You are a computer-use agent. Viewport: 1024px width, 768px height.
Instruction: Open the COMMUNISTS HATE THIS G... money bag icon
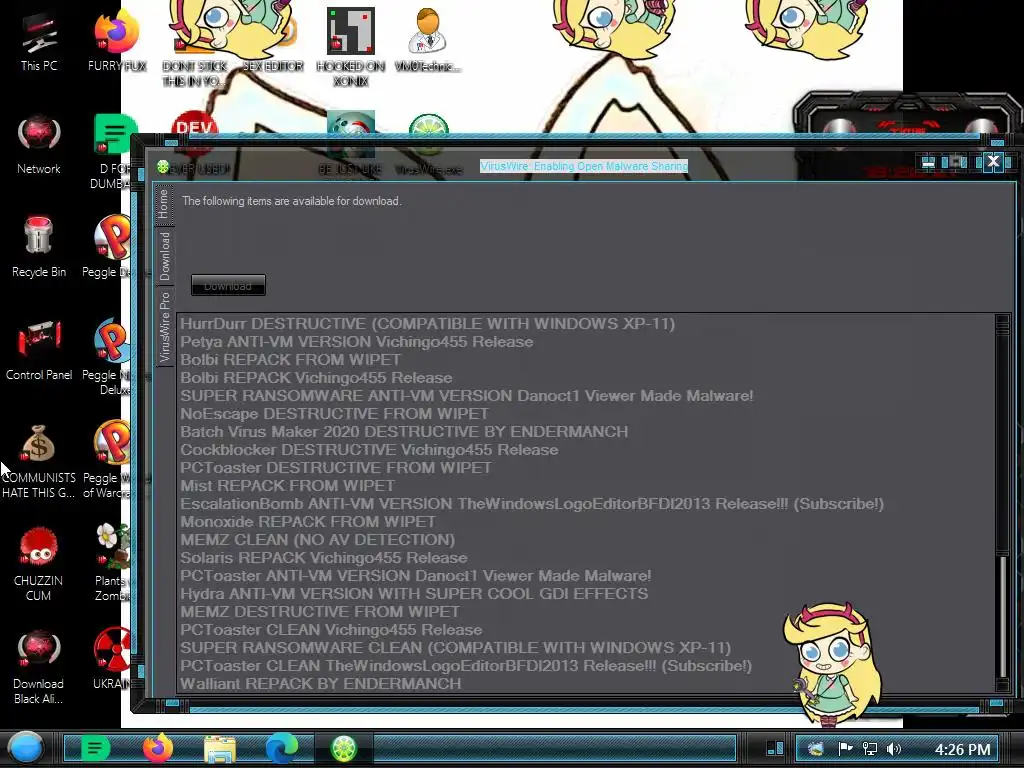39,462
